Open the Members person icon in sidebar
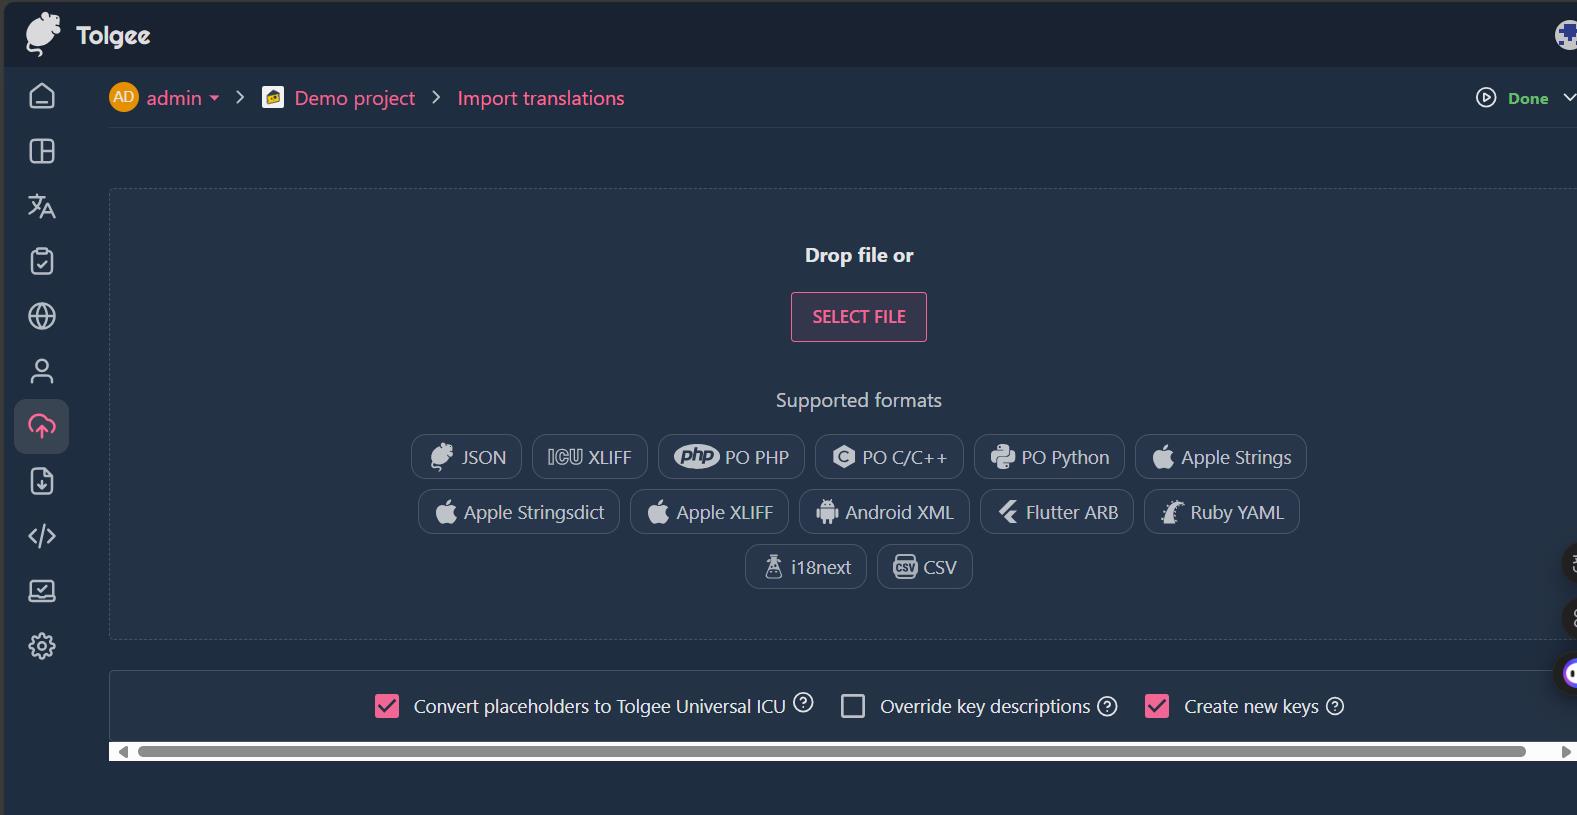The height and width of the screenshot is (815, 1577). (x=41, y=371)
